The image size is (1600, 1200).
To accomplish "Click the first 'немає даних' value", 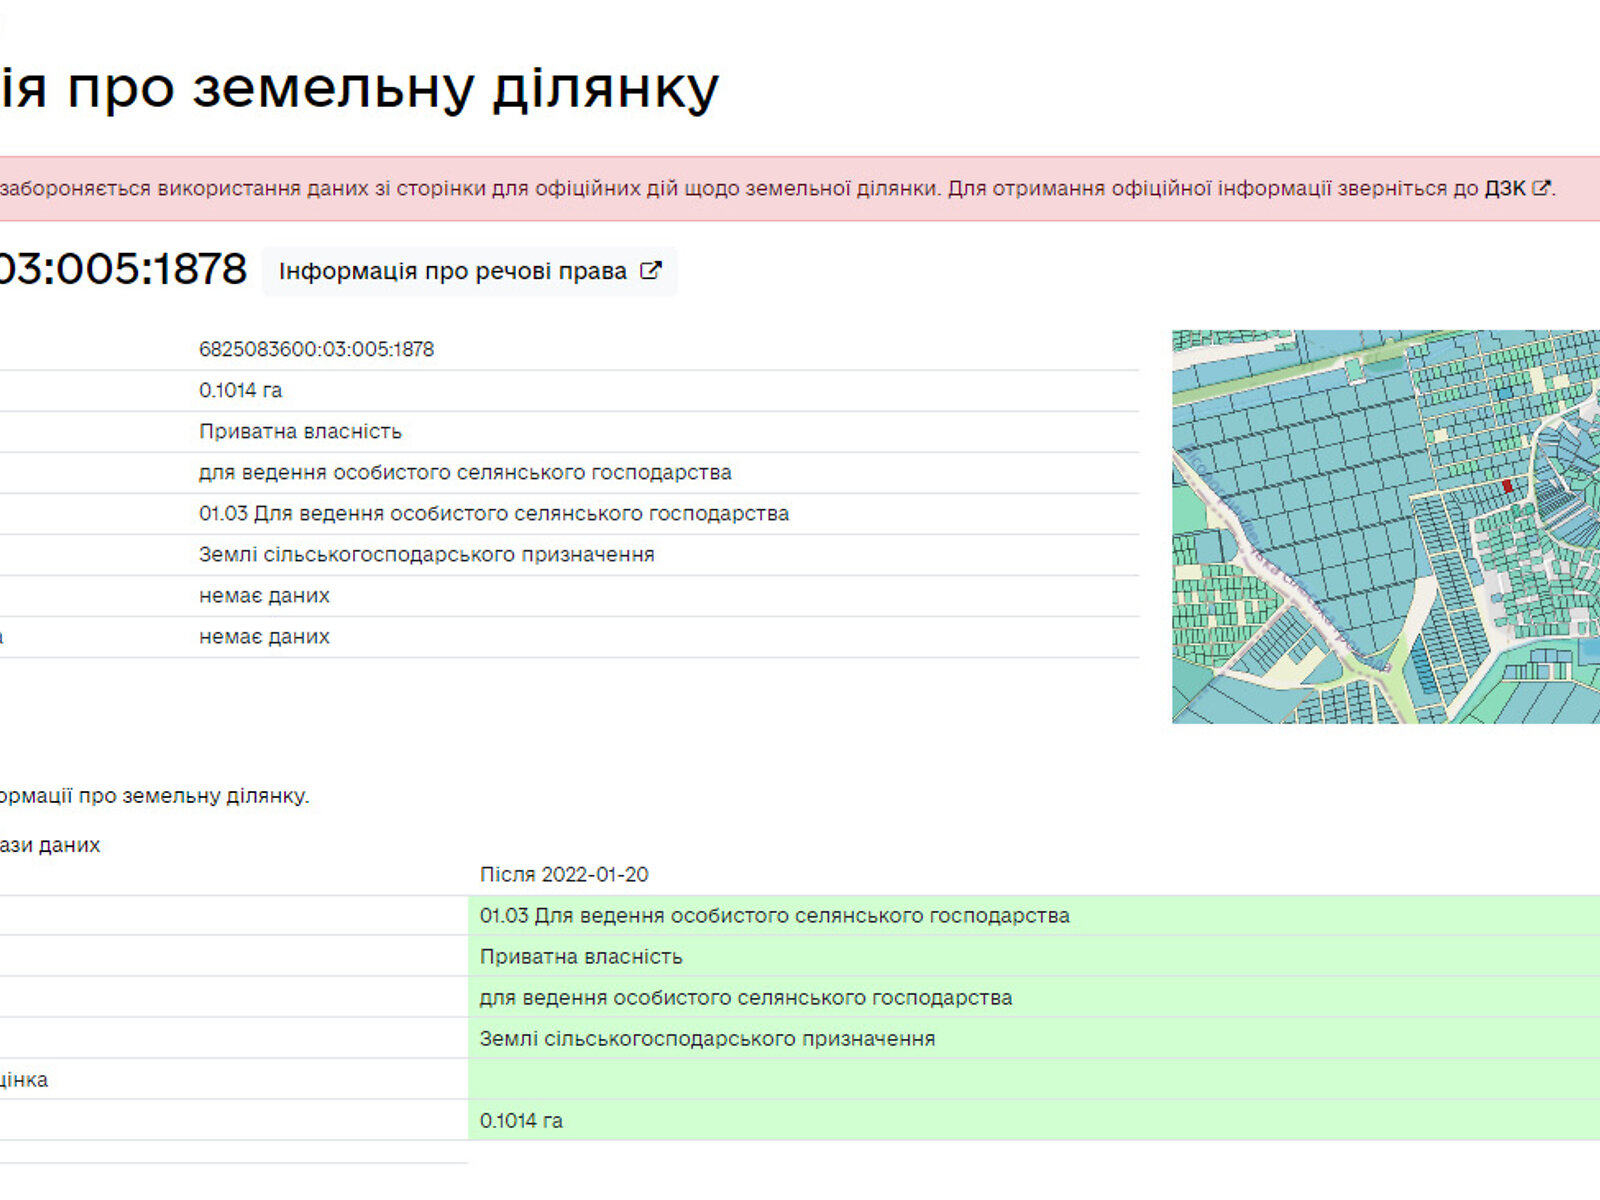I will click(264, 595).
